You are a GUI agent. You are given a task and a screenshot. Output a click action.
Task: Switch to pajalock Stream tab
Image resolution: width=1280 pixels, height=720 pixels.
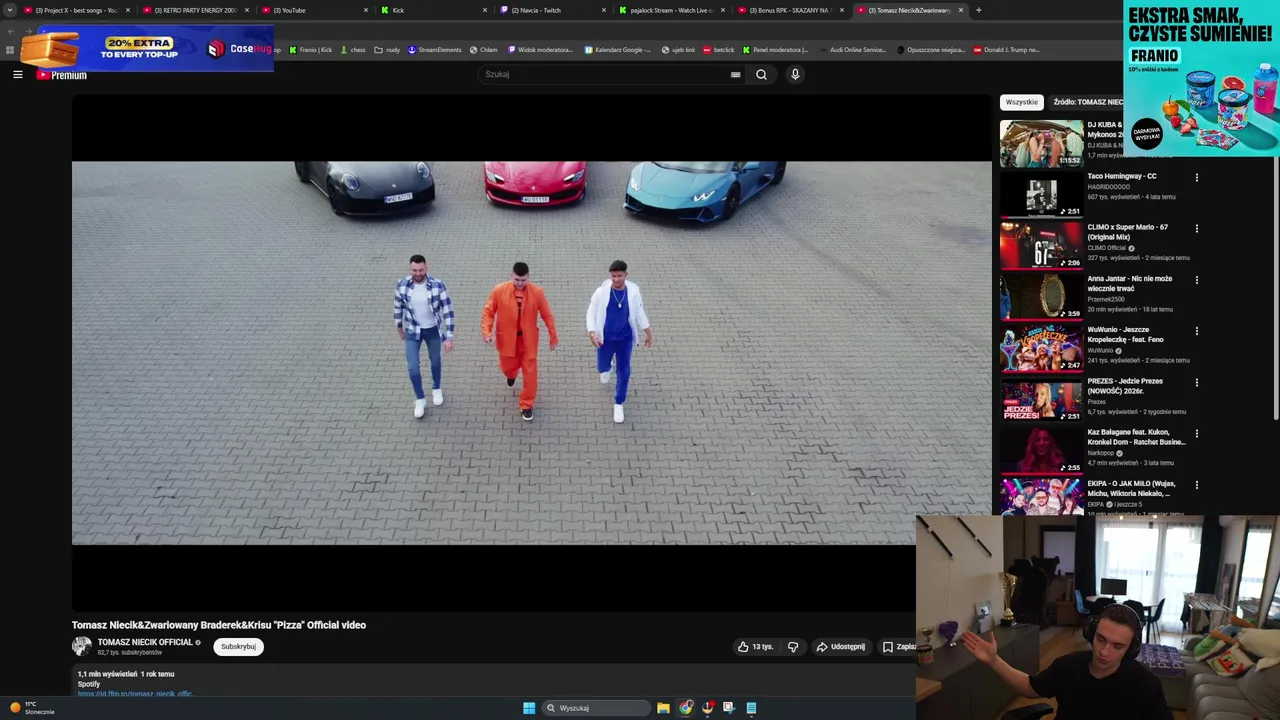click(x=671, y=10)
